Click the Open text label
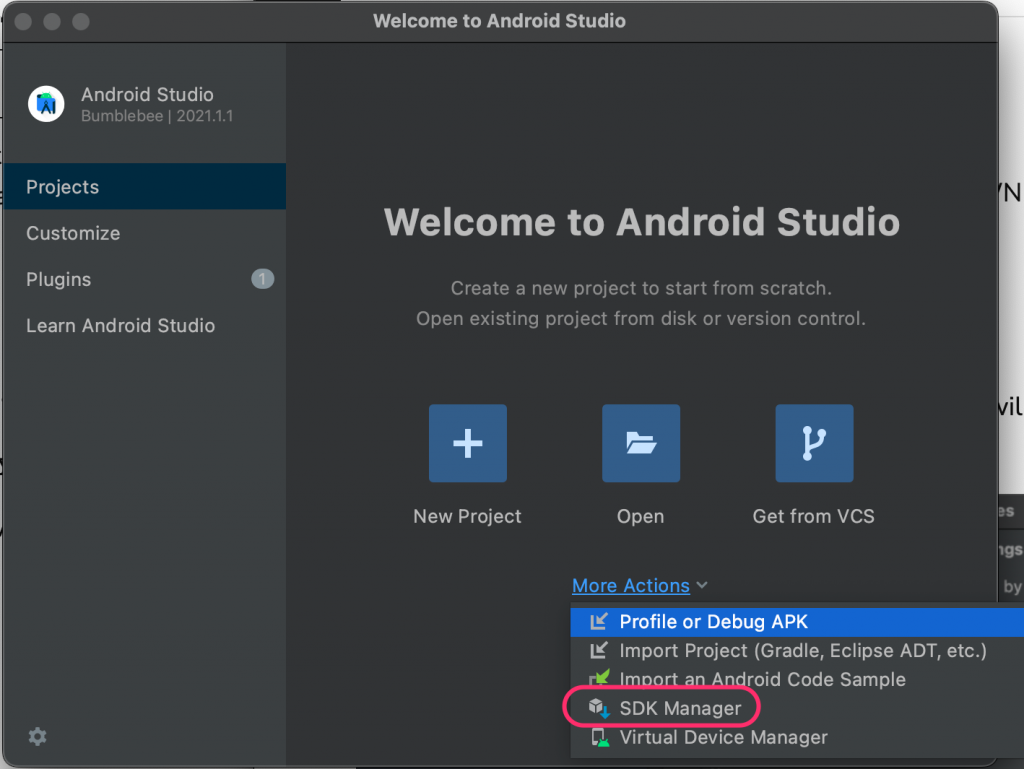Image resolution: width=1024 pixels, height=769 pixels. (641, 516)
